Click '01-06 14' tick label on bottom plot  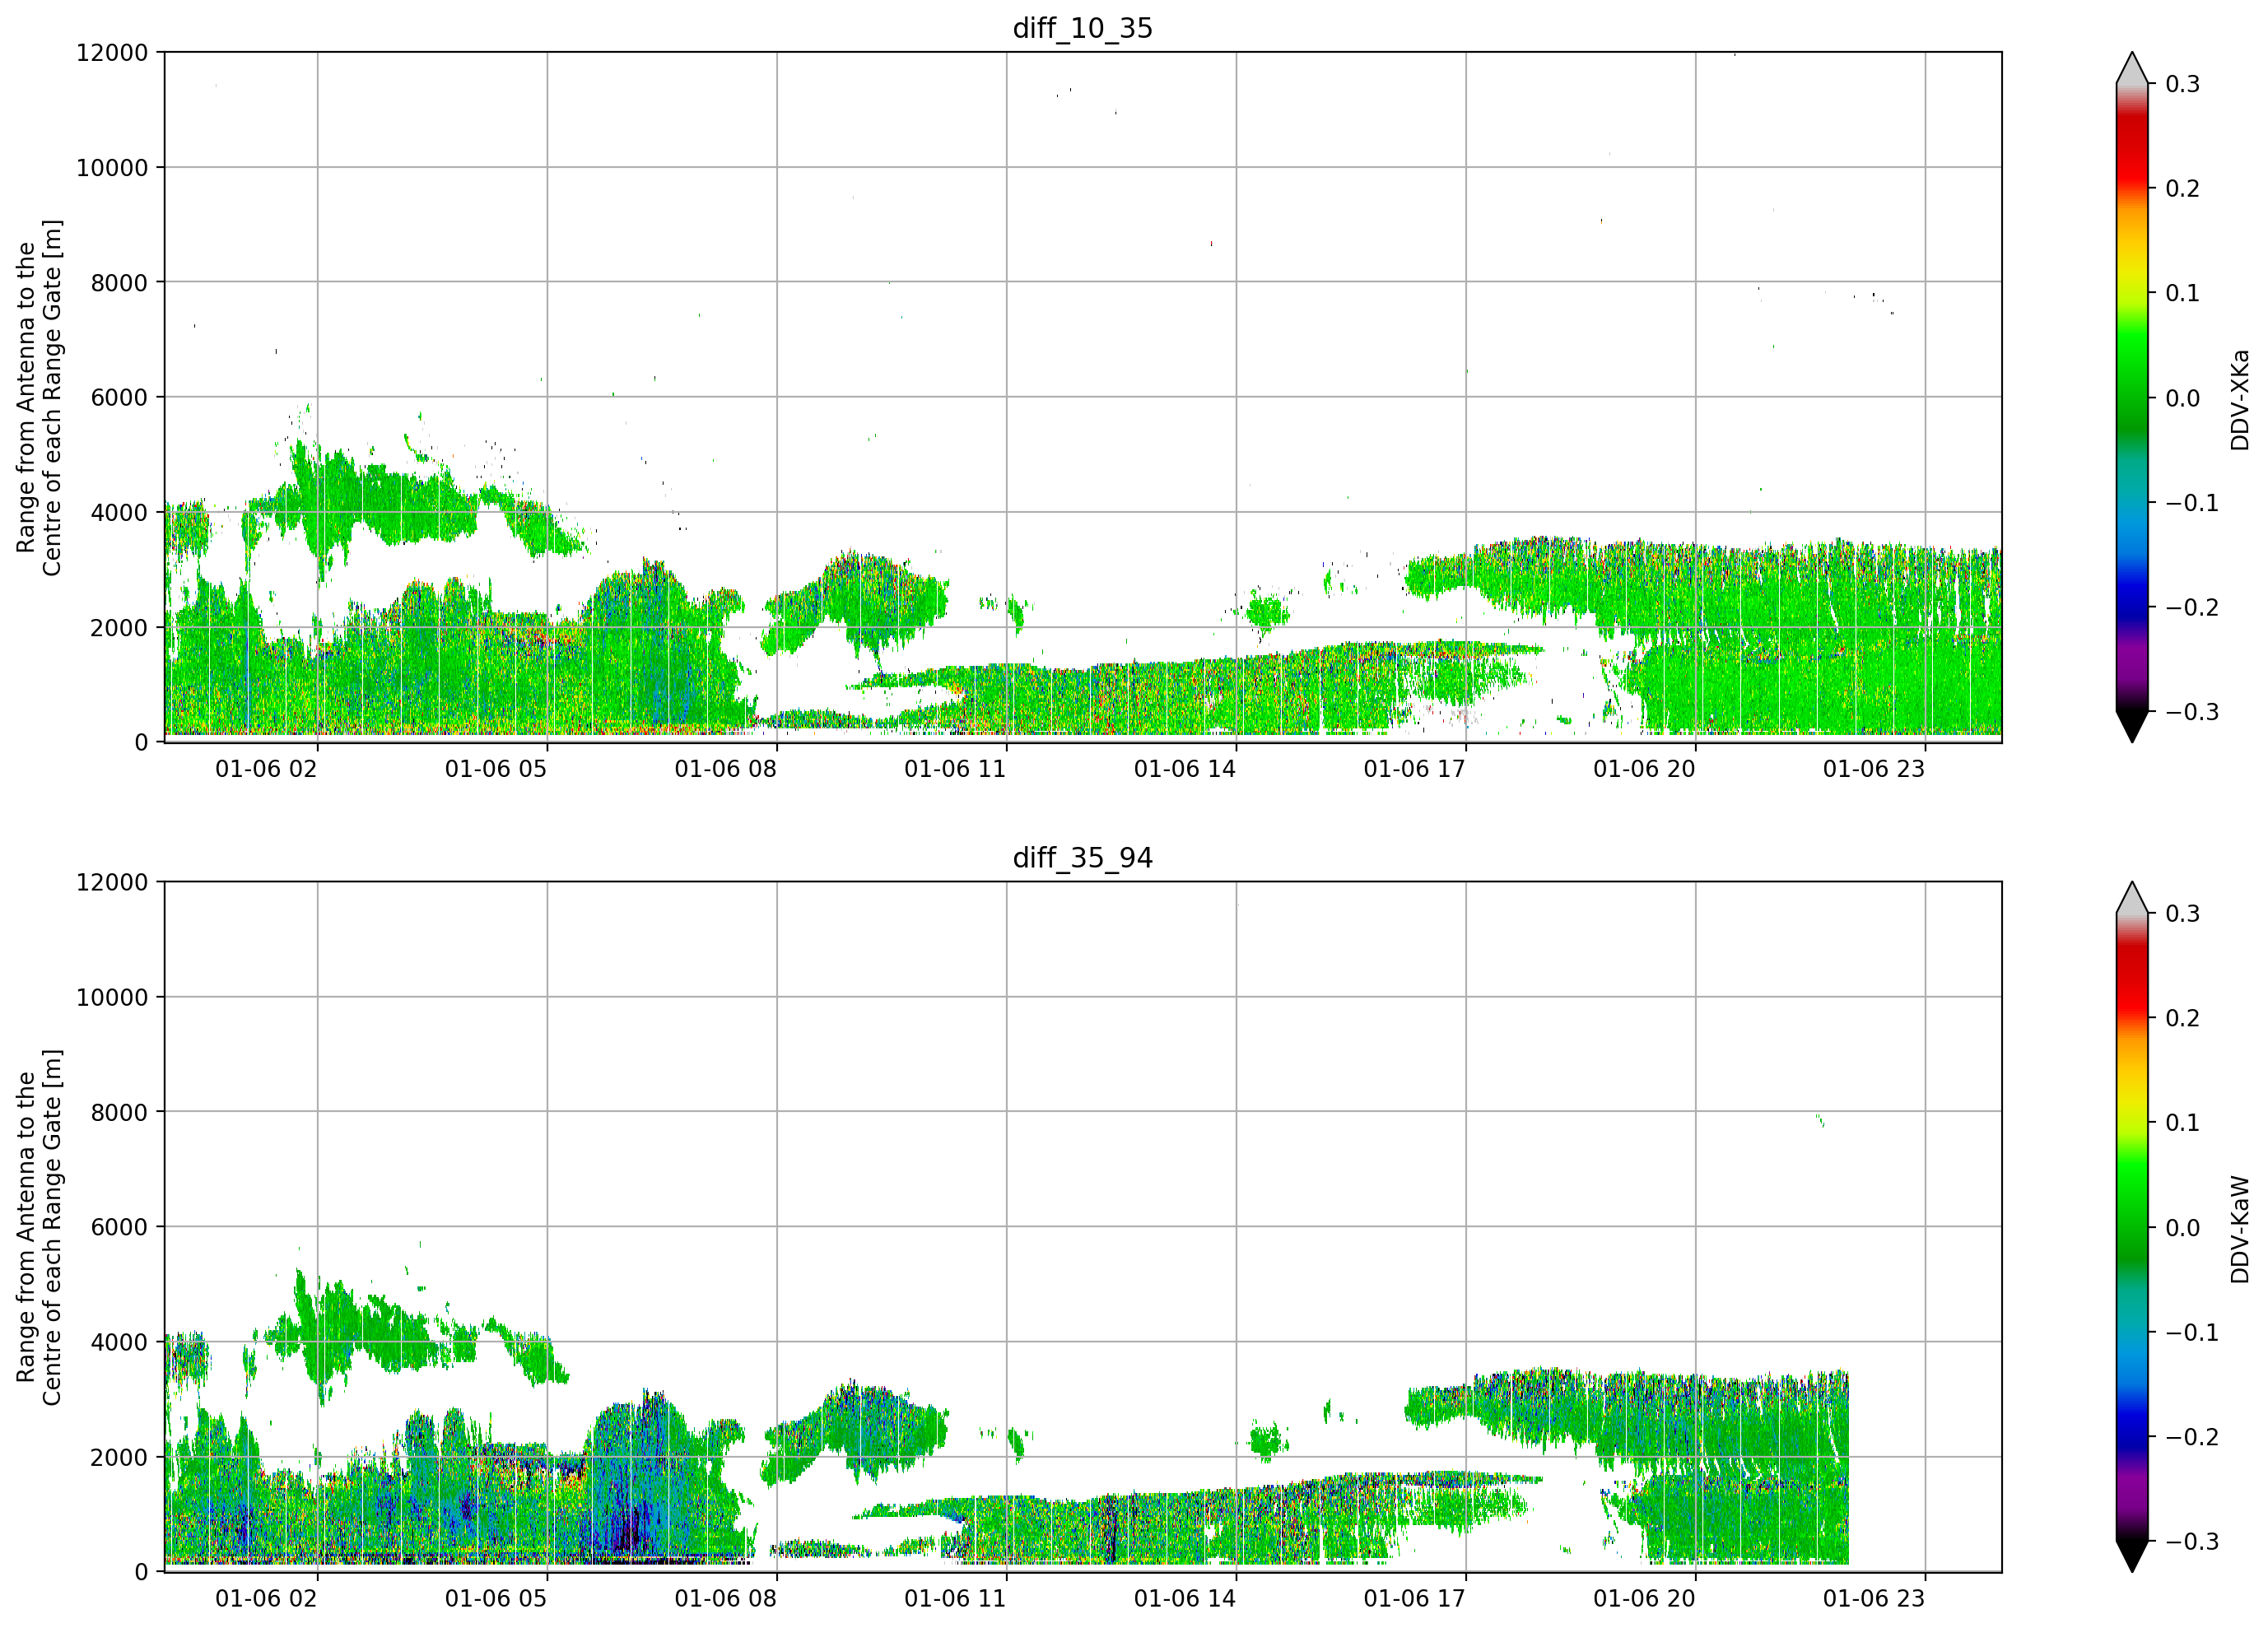pyautogui.click(x=1185, y=1598)
